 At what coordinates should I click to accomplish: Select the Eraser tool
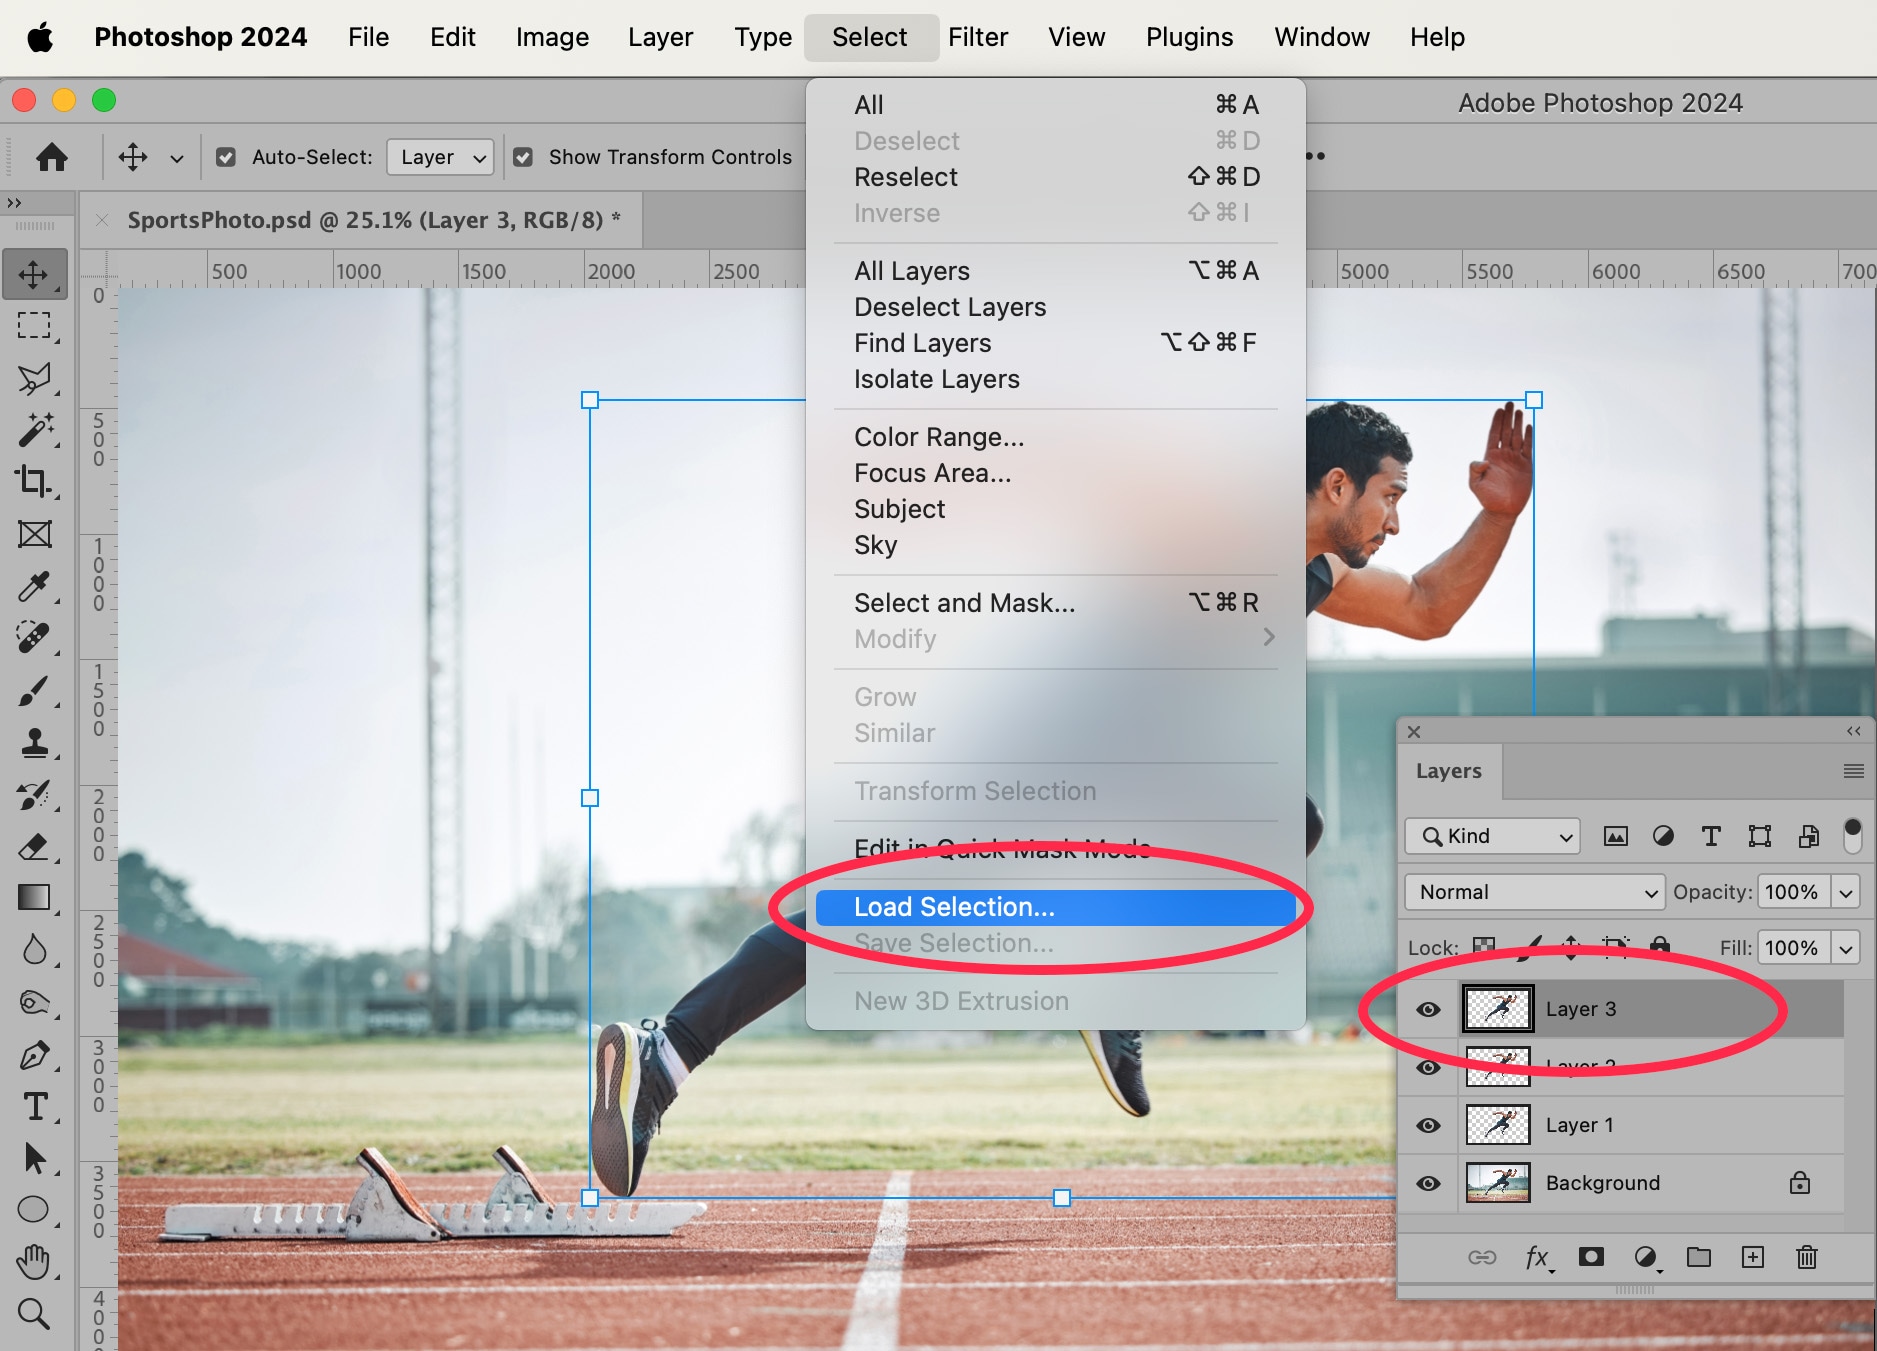(34, 846)
